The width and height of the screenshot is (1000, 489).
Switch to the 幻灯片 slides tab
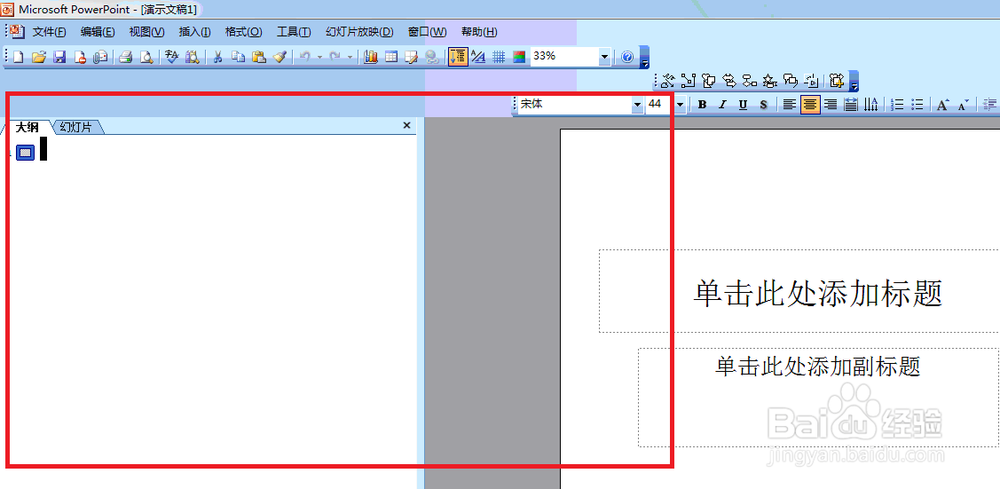[75, 127]
